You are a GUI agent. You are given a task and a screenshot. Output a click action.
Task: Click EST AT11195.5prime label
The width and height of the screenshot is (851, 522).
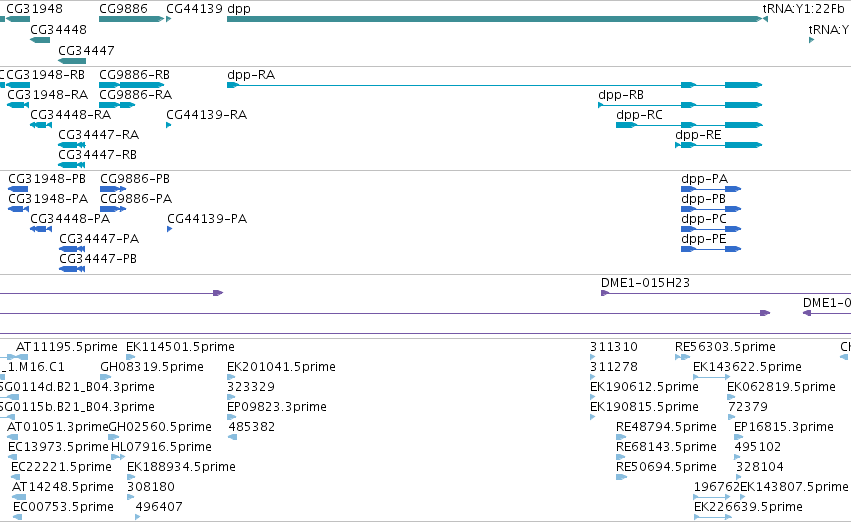(x=67, y=347)
